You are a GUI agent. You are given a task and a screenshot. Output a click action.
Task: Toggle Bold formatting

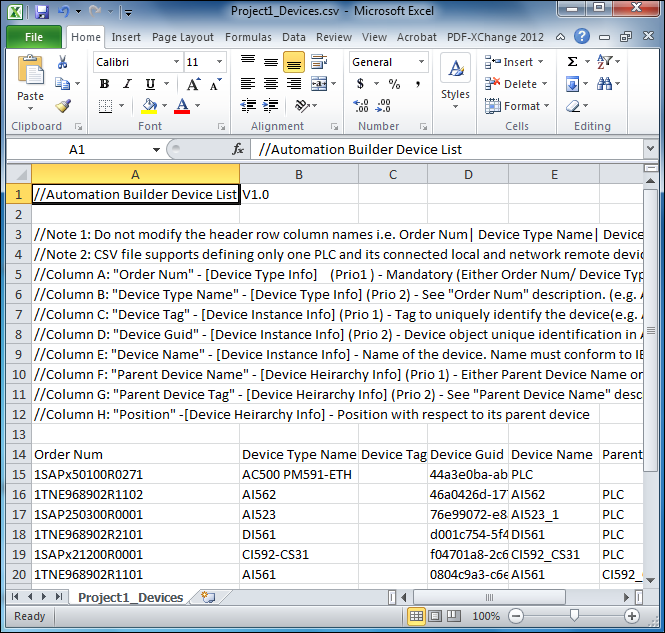point(104,84)
